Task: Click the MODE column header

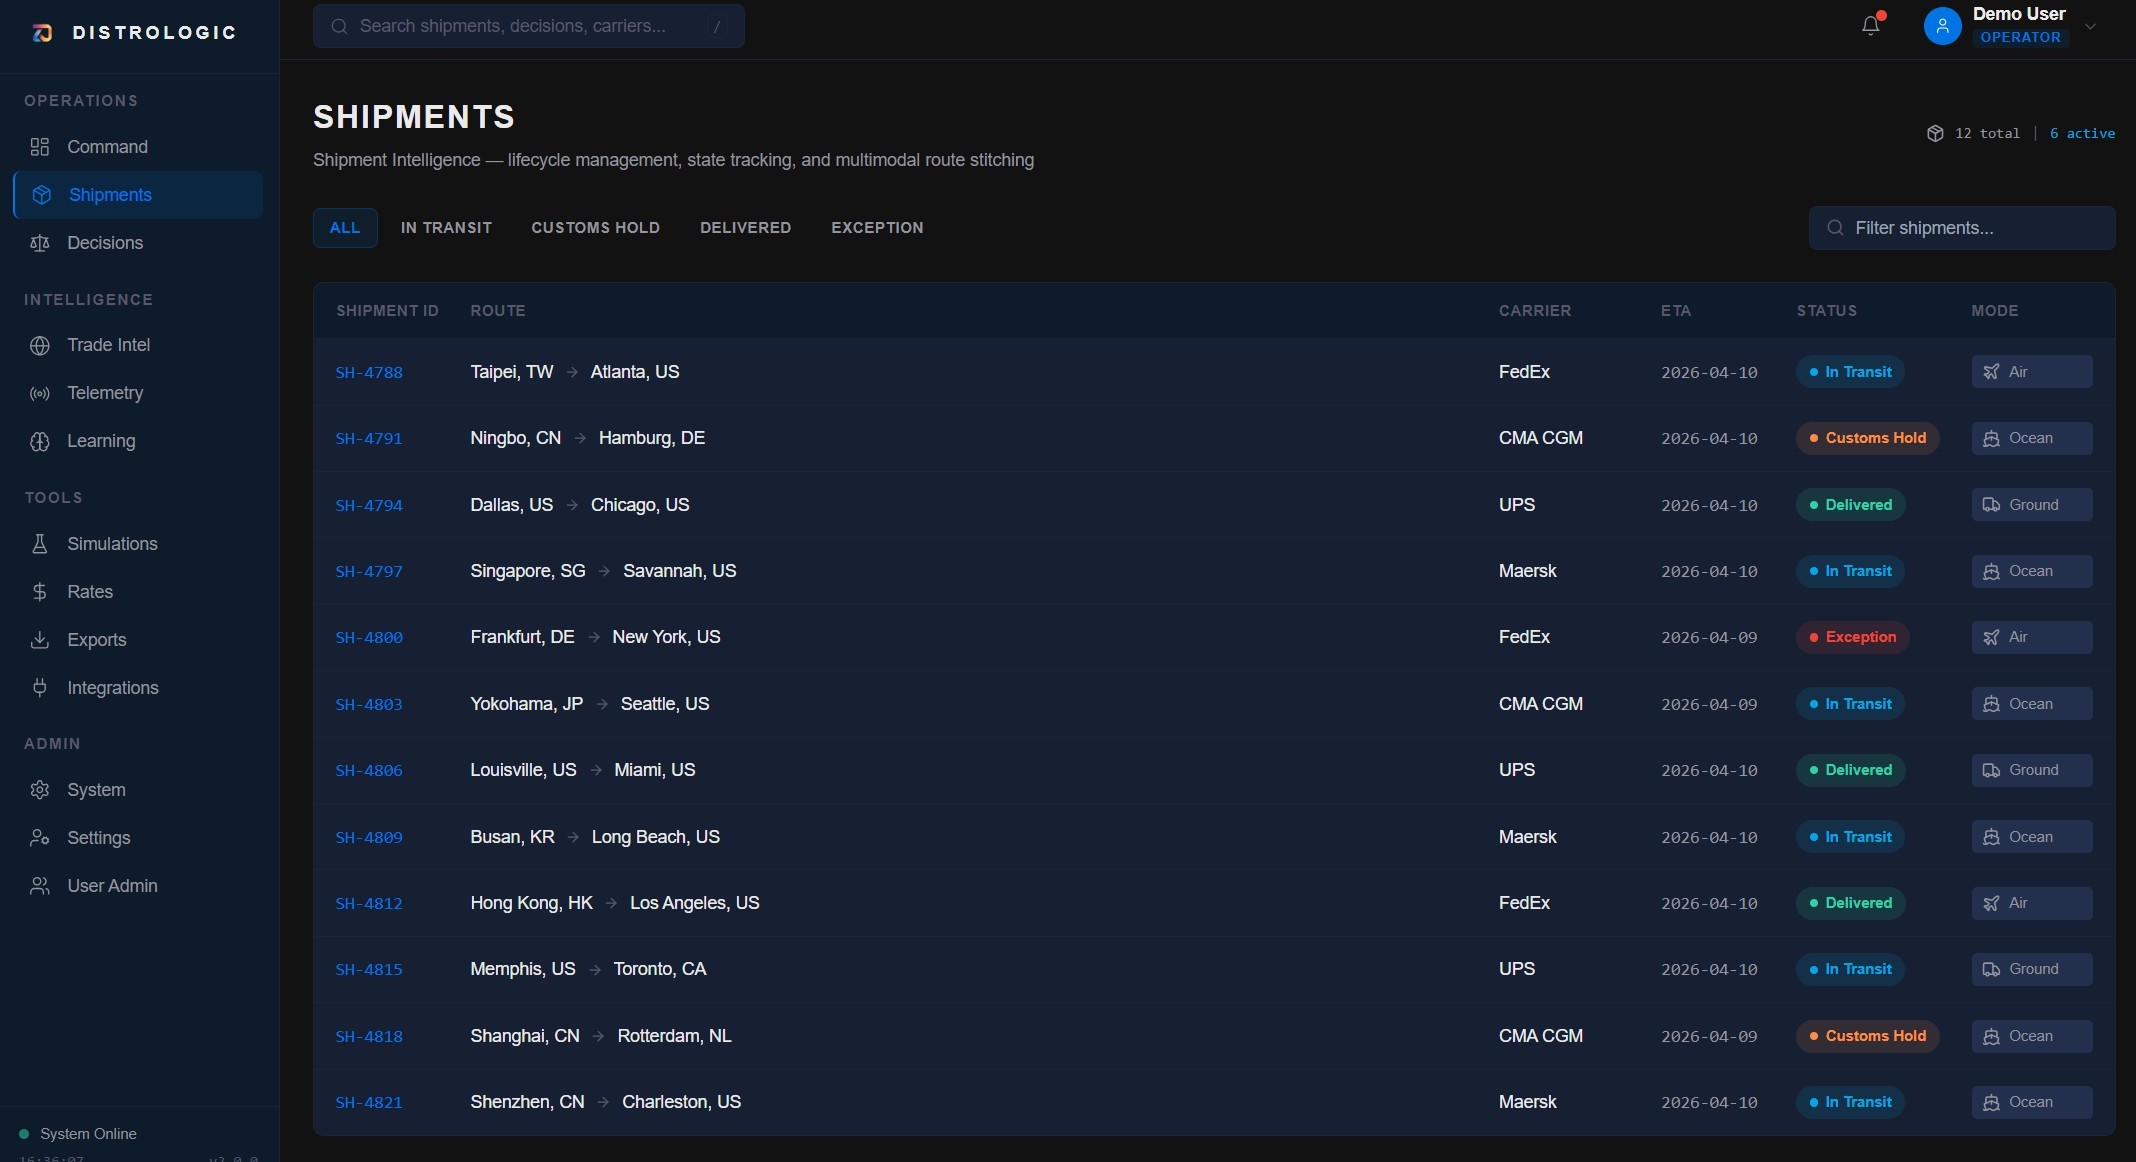Action: coord(1995,311)
